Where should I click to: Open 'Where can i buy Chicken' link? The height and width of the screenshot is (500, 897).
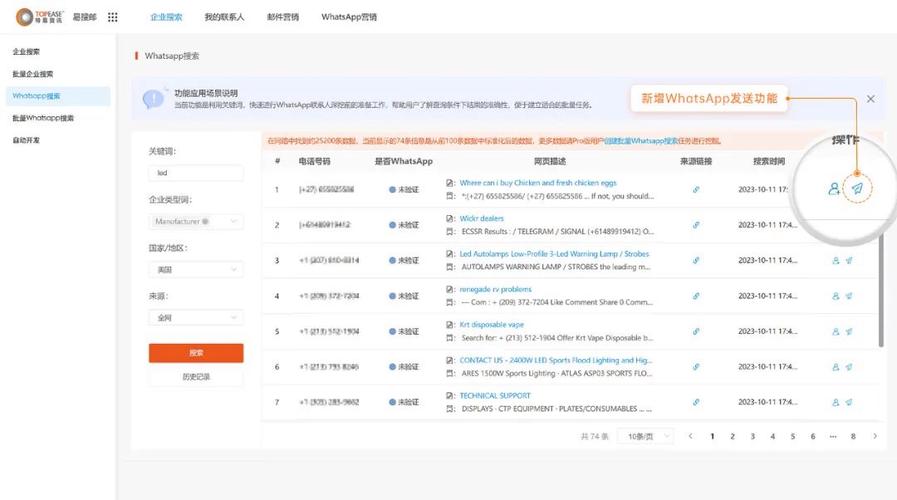pyautogui.click(x=538, y=183)
